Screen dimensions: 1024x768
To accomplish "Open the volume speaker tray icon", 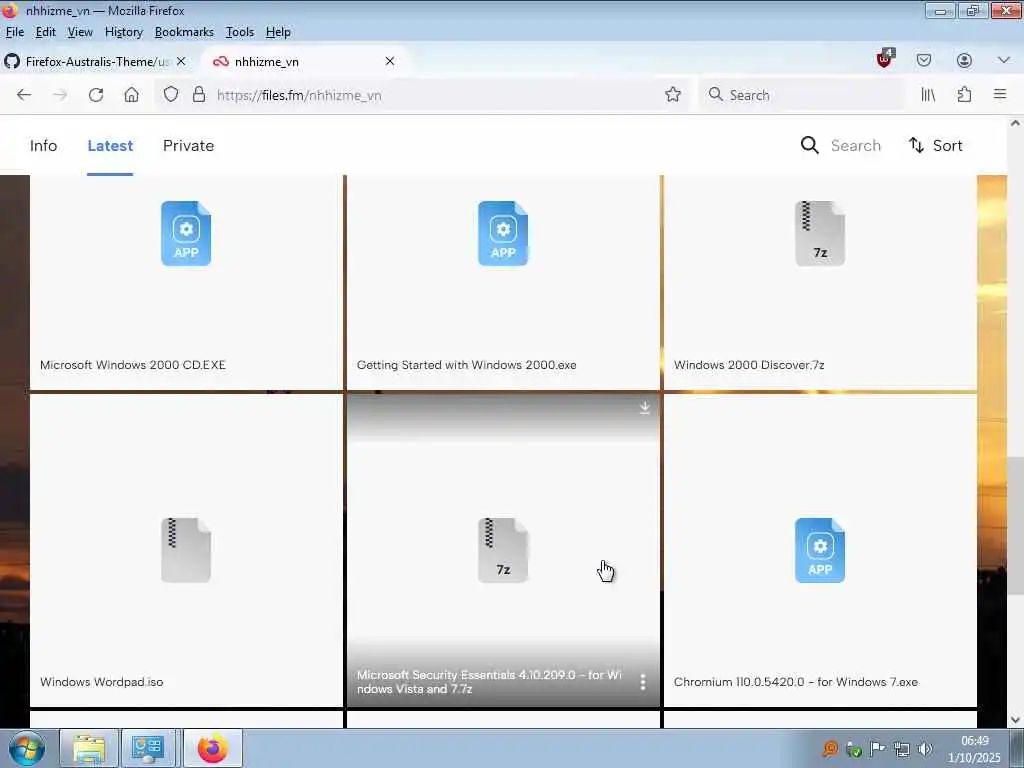I will (x=925, y=748).
